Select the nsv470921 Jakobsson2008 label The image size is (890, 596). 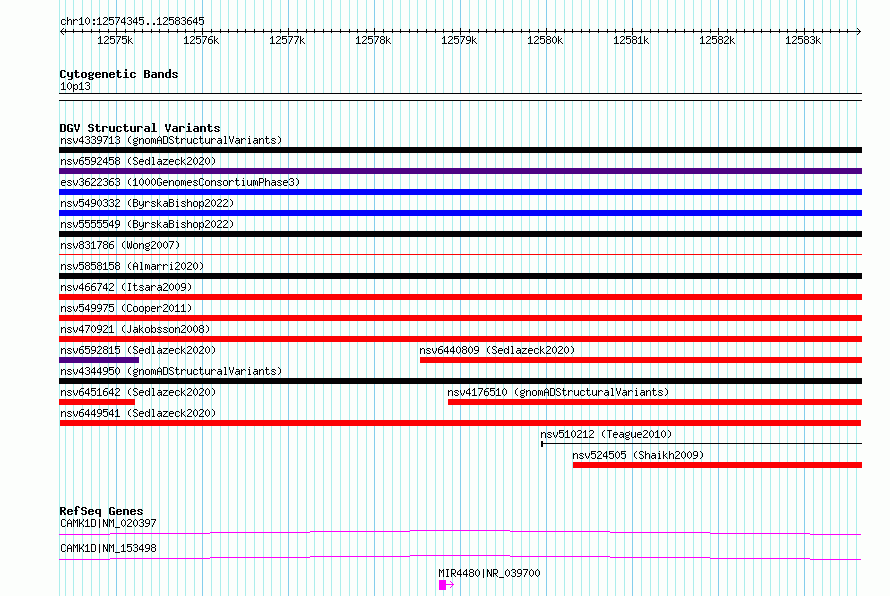[135, 329]
